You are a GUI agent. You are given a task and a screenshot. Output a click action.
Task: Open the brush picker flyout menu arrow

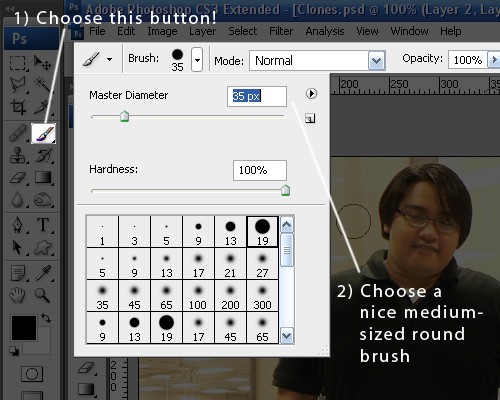[311, 94]
